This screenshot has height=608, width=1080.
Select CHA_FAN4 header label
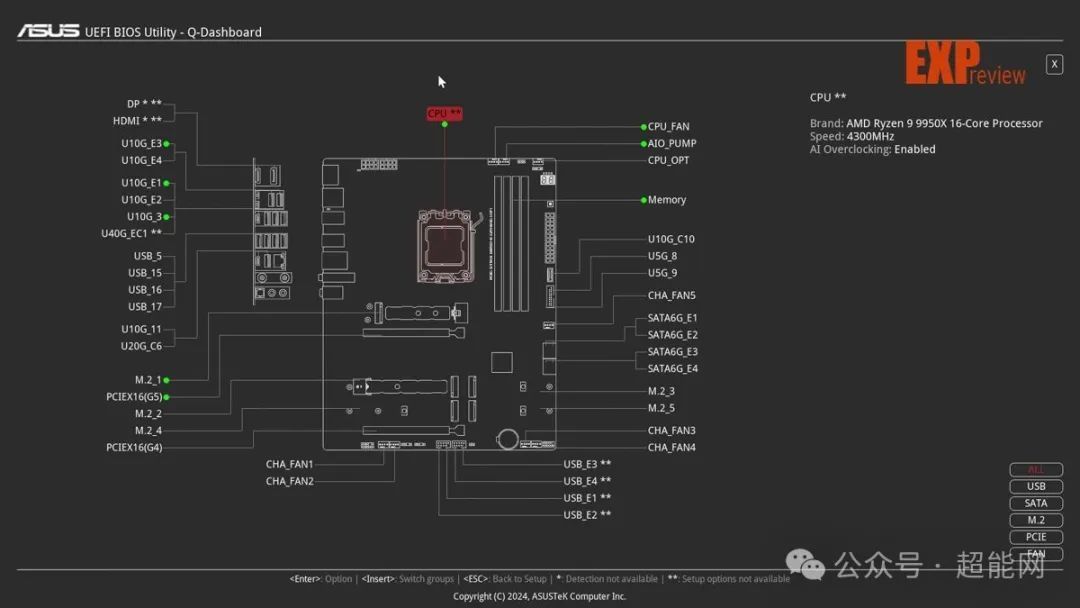pyautogui.click(x=672, y=448)
